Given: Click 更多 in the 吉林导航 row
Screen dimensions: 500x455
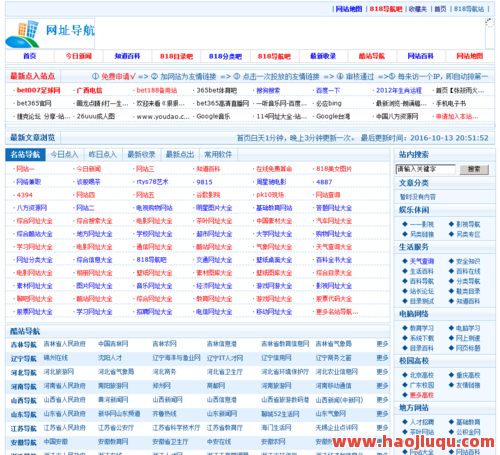Looking at the screenshot, I should (x=382, y=344).
